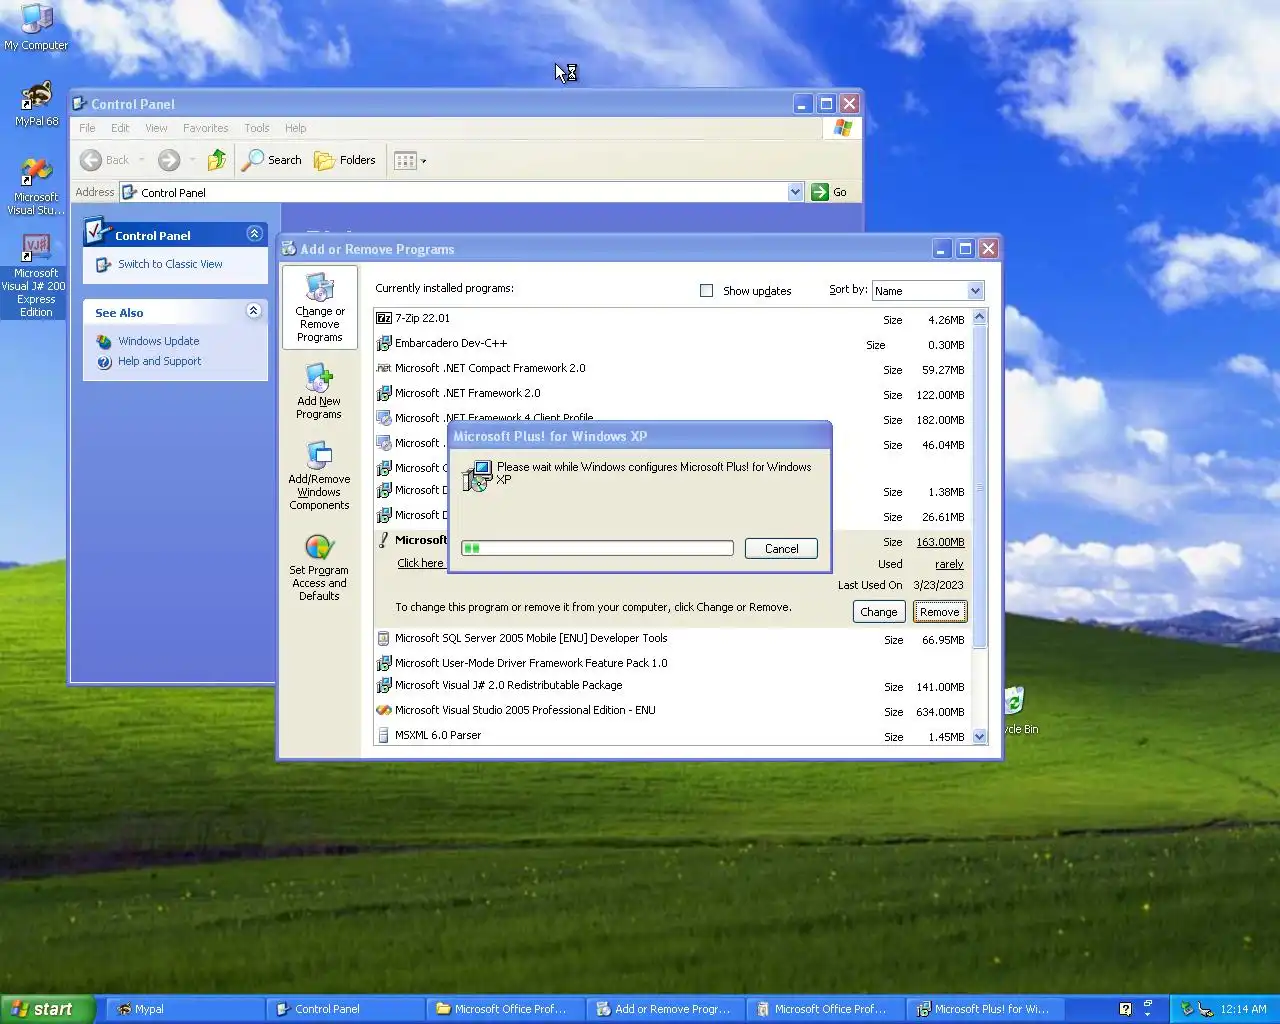1280x1024 pixels.
Task: Select Change or Remove Programs sidebar icon
Action: tap(320, 307)
